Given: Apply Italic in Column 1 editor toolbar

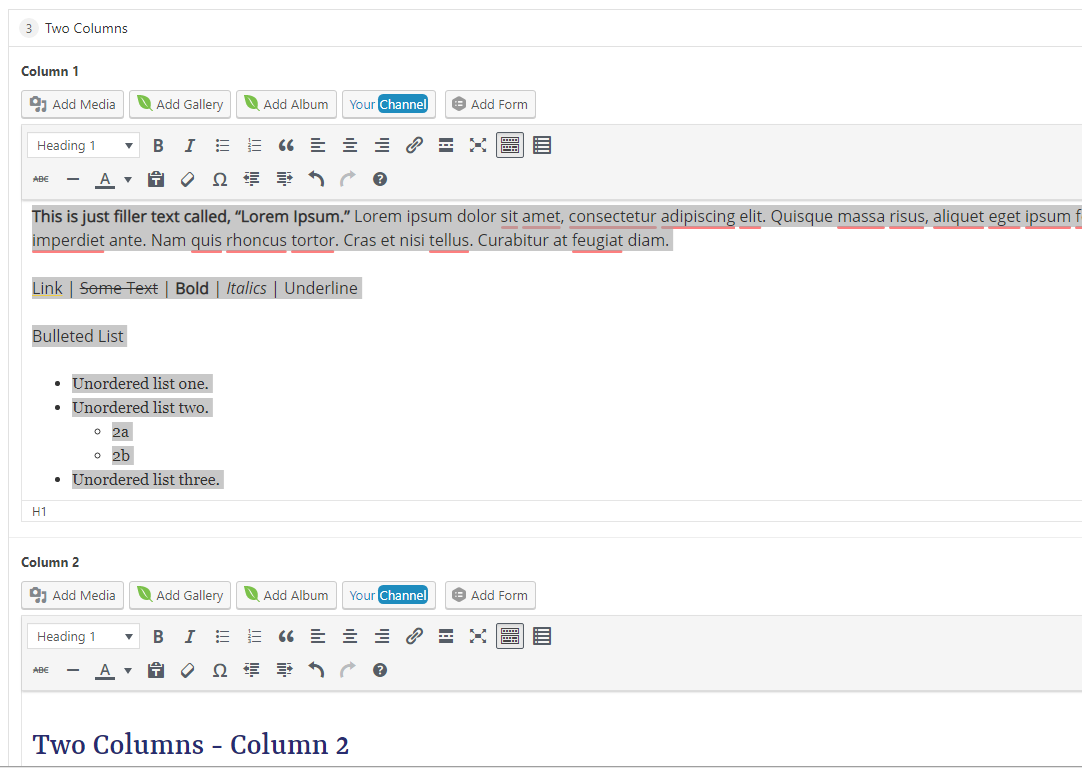Looking at the screenshot, I should pos(190,146).
